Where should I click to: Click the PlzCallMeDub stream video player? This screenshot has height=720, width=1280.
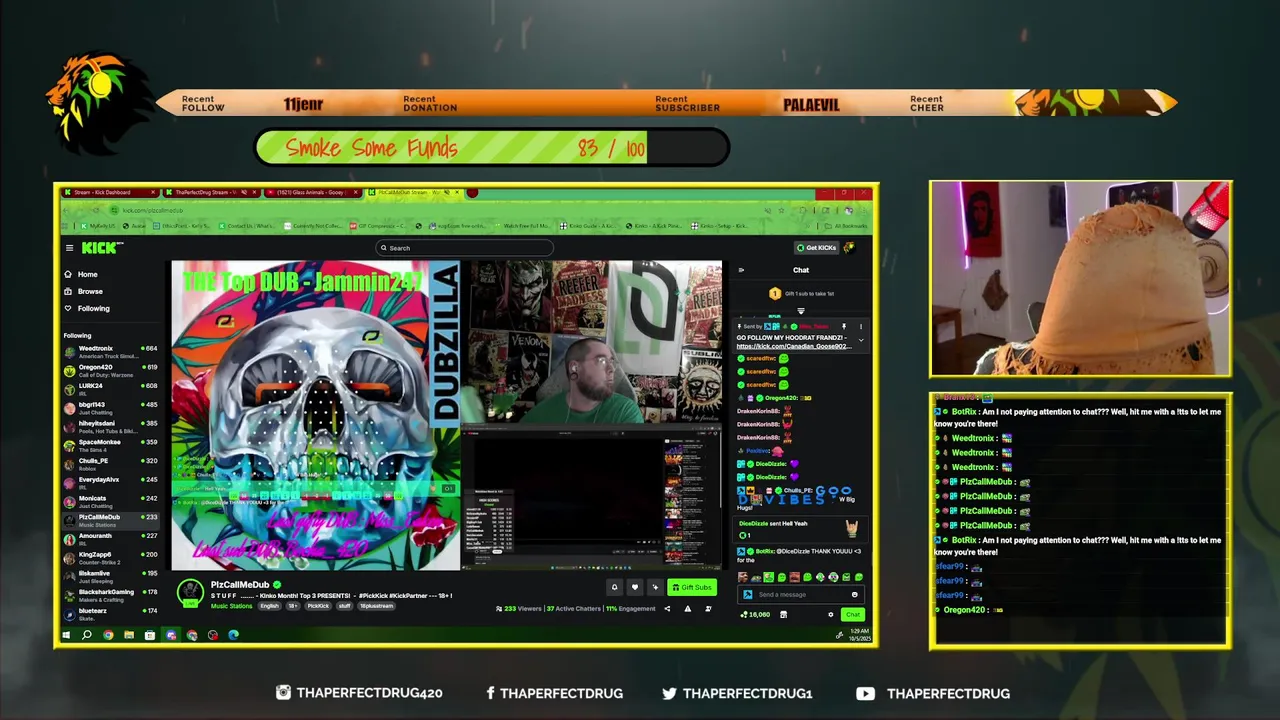coord(446,415)
